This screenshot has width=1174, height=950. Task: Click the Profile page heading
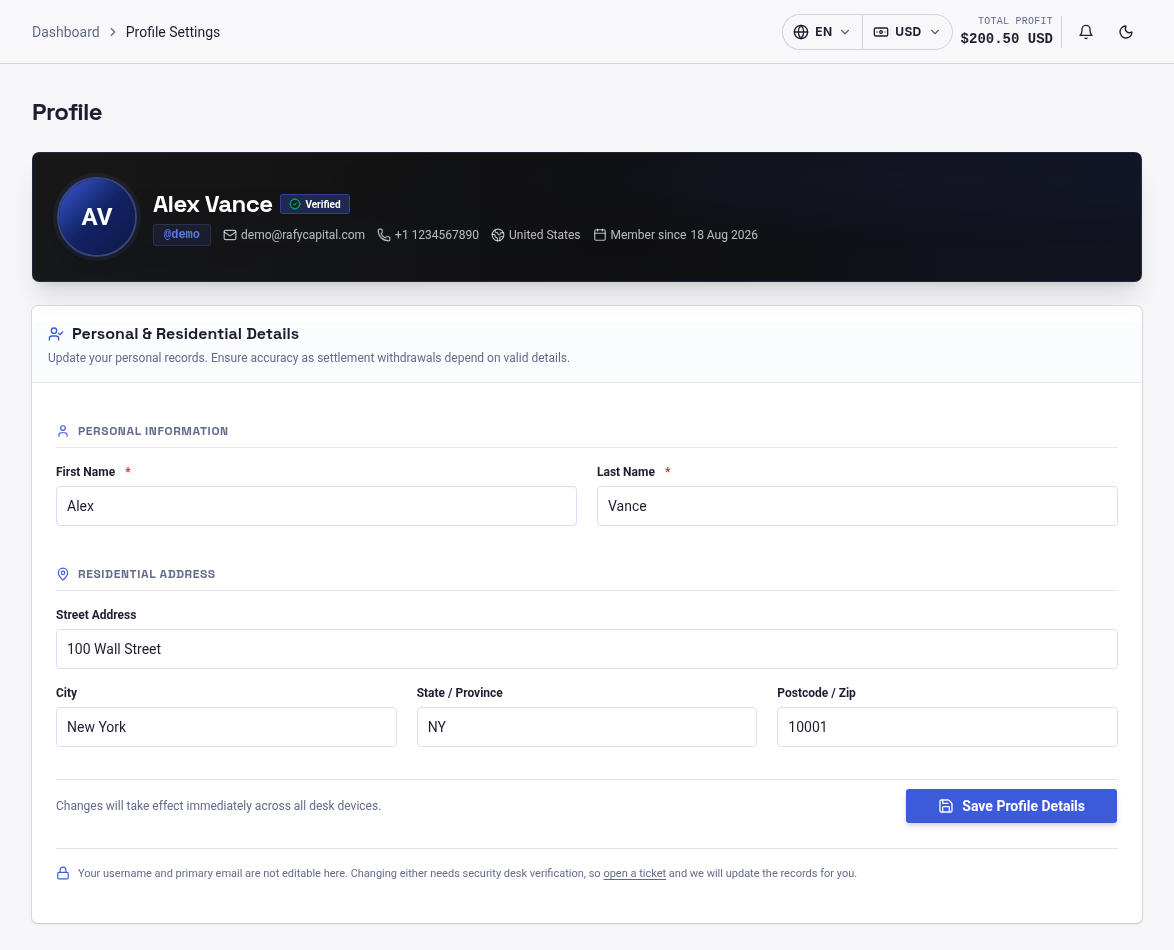[67, 112]
